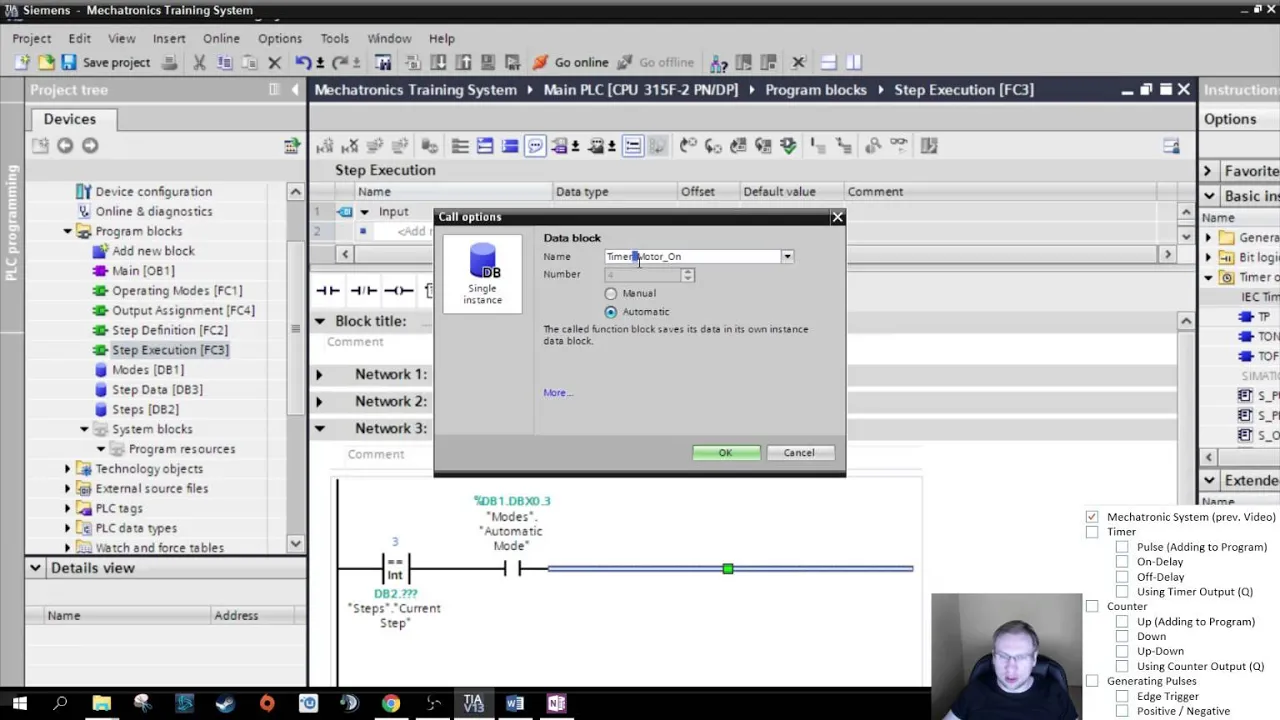The image size is (1280, 720).
Task: Click OK in Call options dialog
Action: pos(726,453)
